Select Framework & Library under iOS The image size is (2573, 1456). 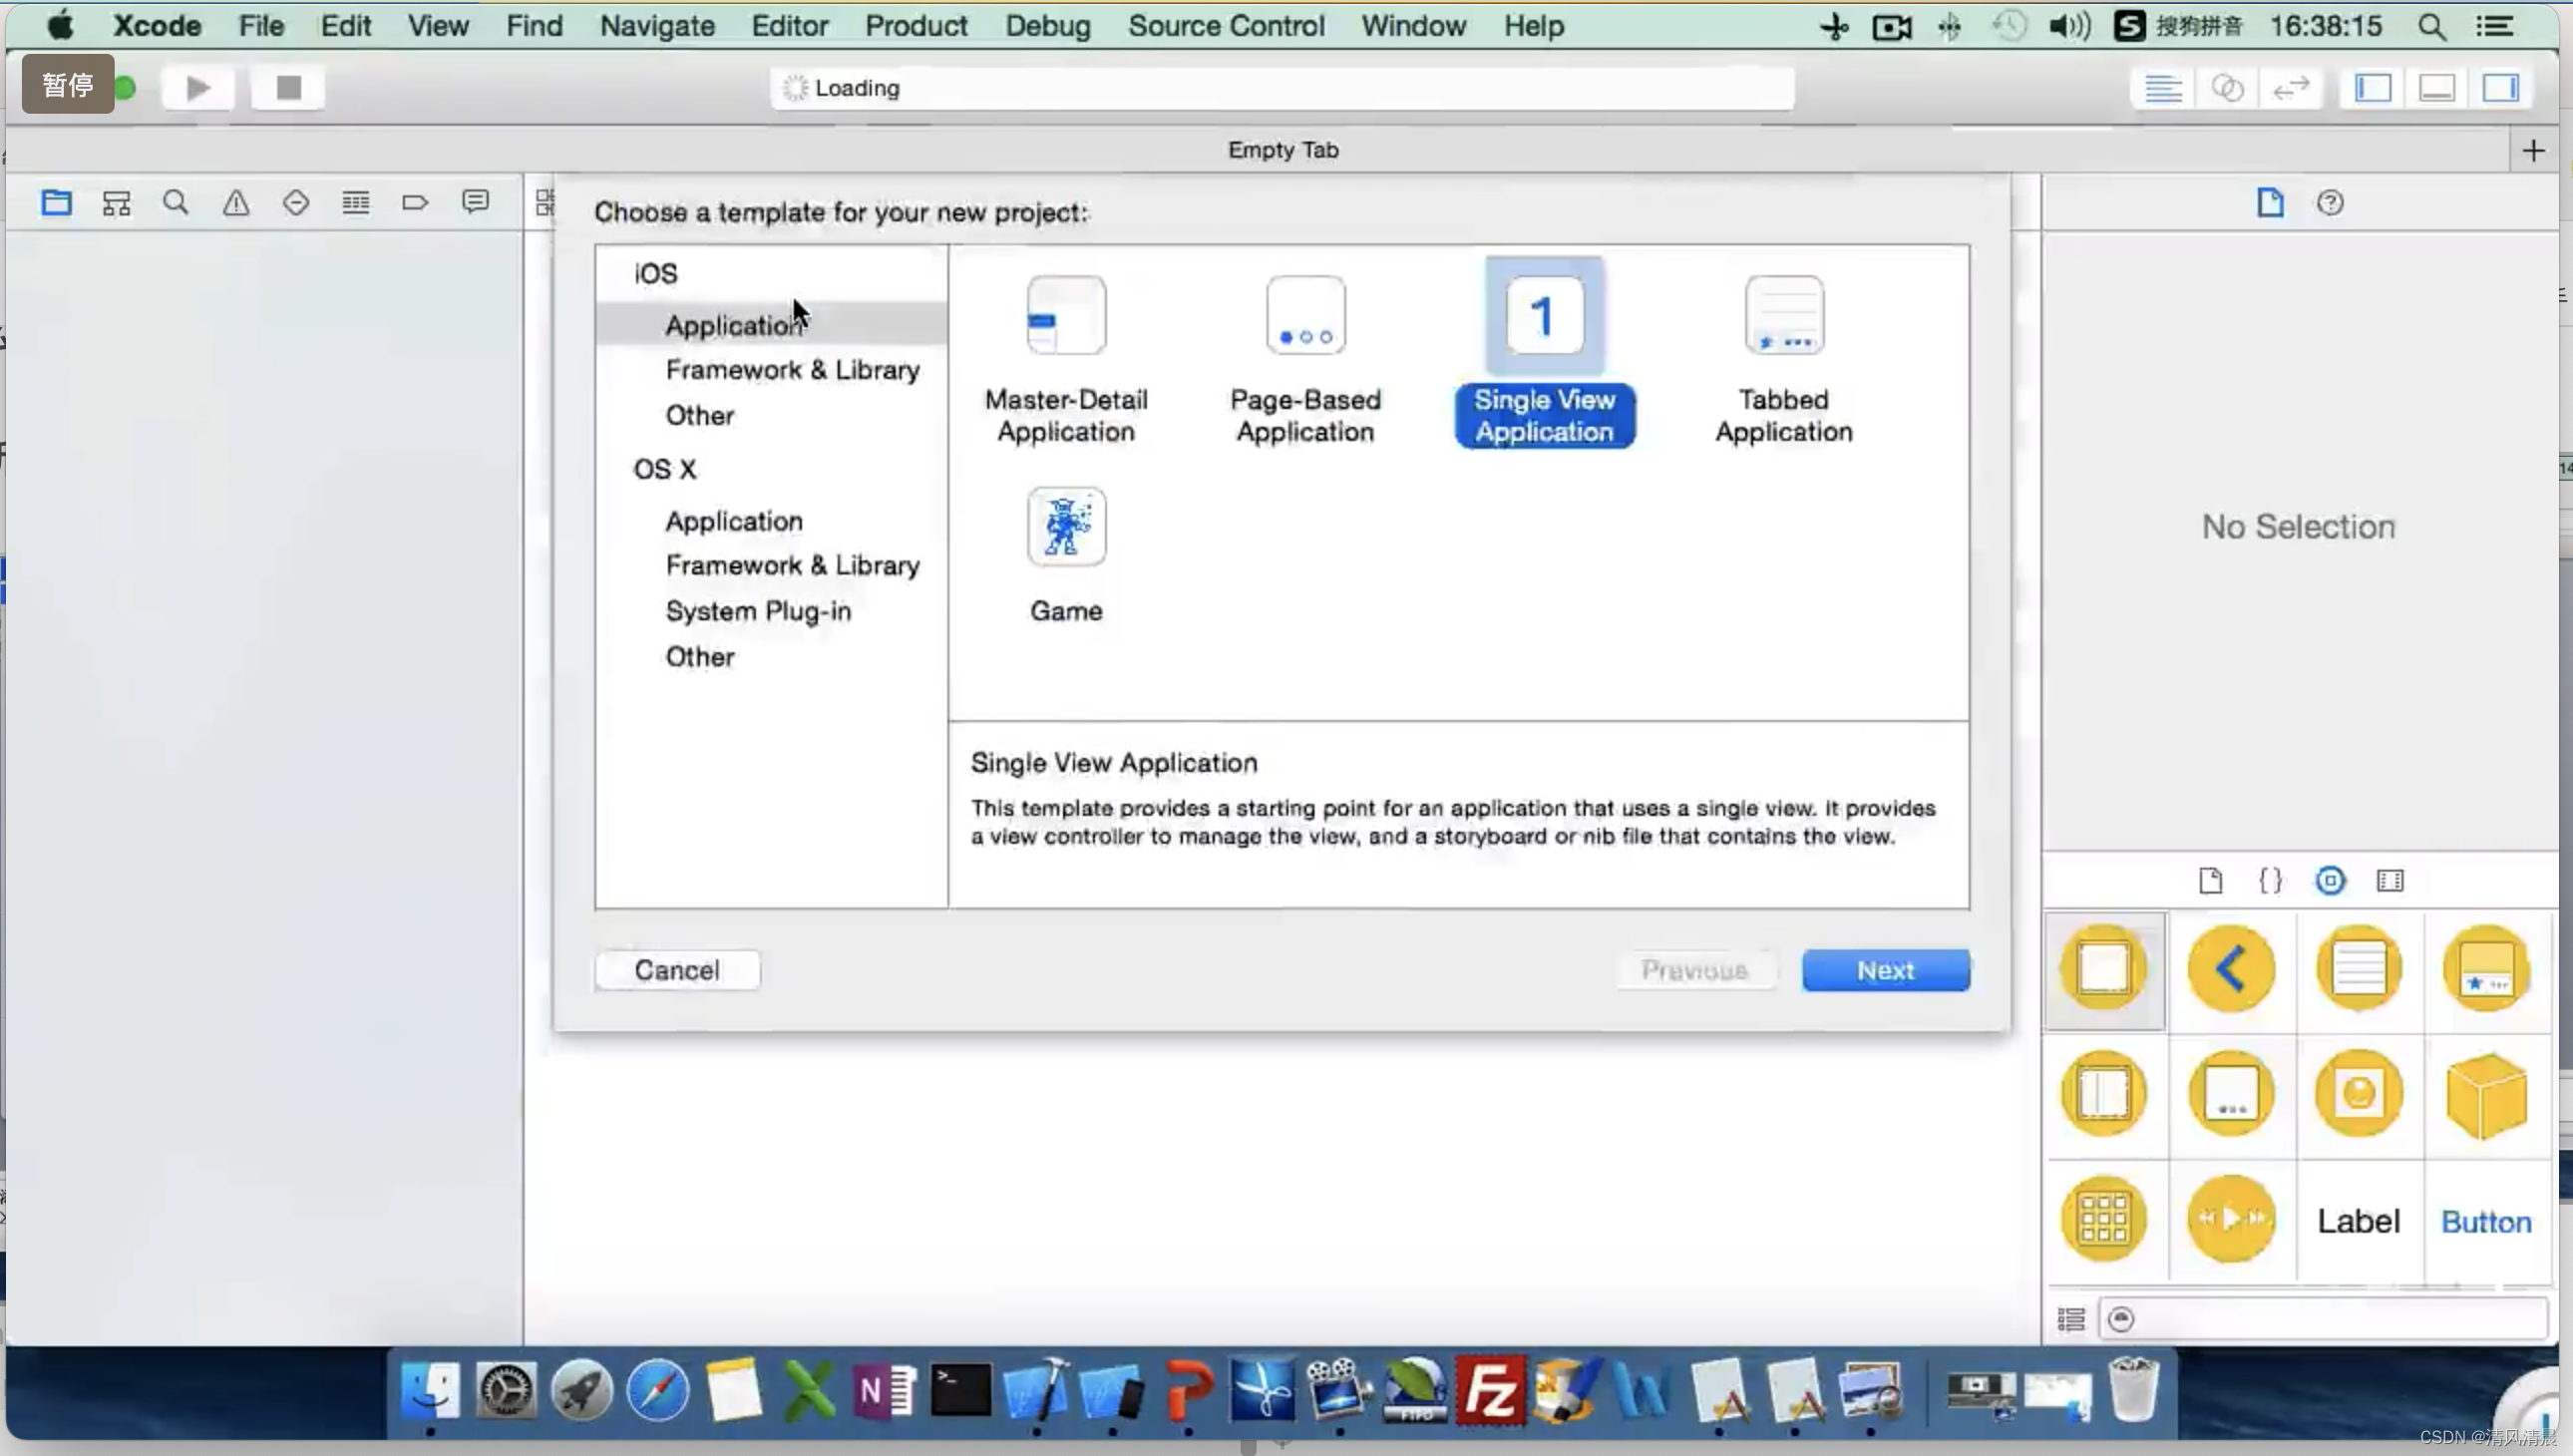[792, 370]
